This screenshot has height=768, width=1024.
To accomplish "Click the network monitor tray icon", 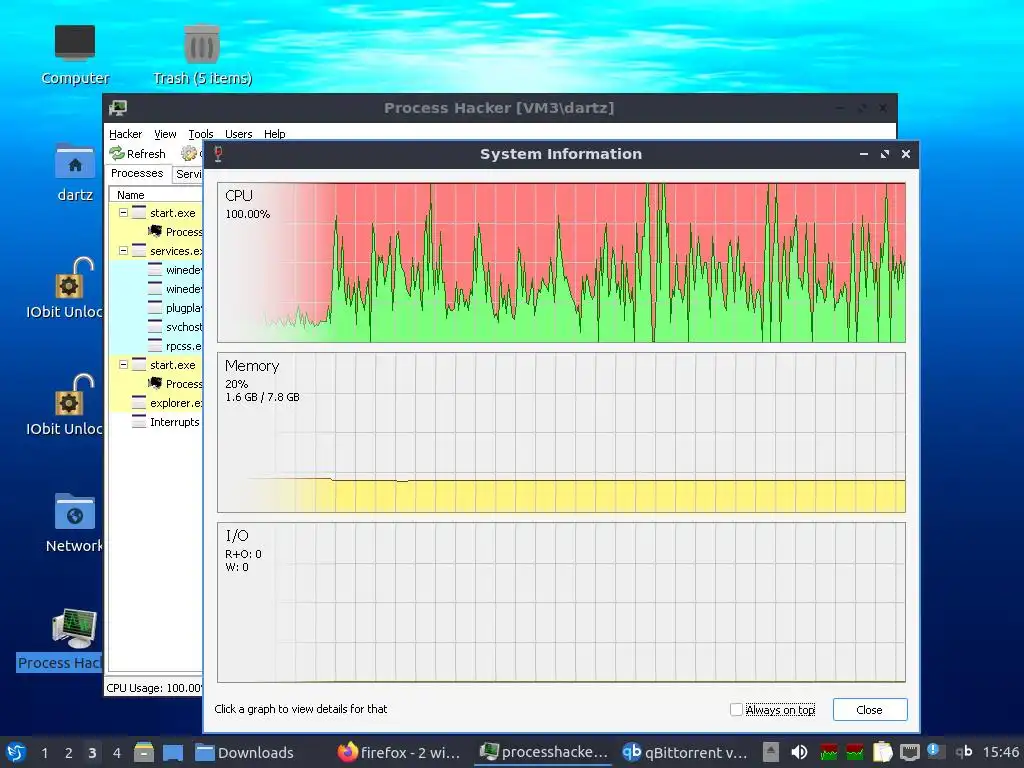I will coord(909,752).
